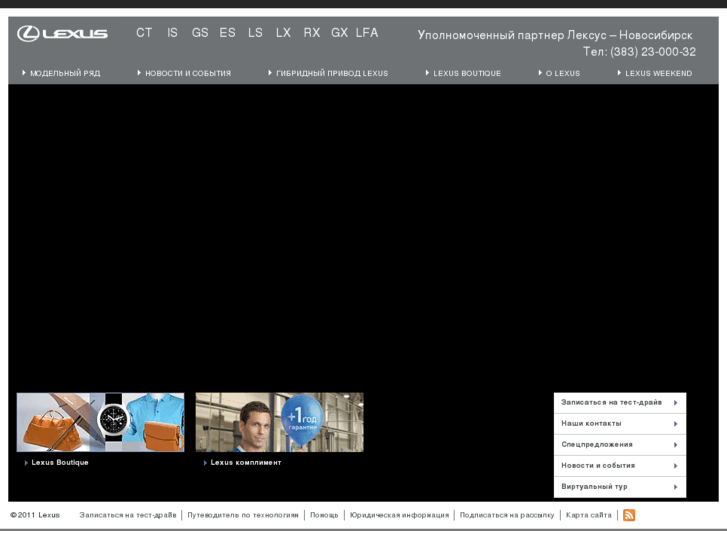
Task: Expand Новости и события in navigation bar
Action: tap(184, 73)
